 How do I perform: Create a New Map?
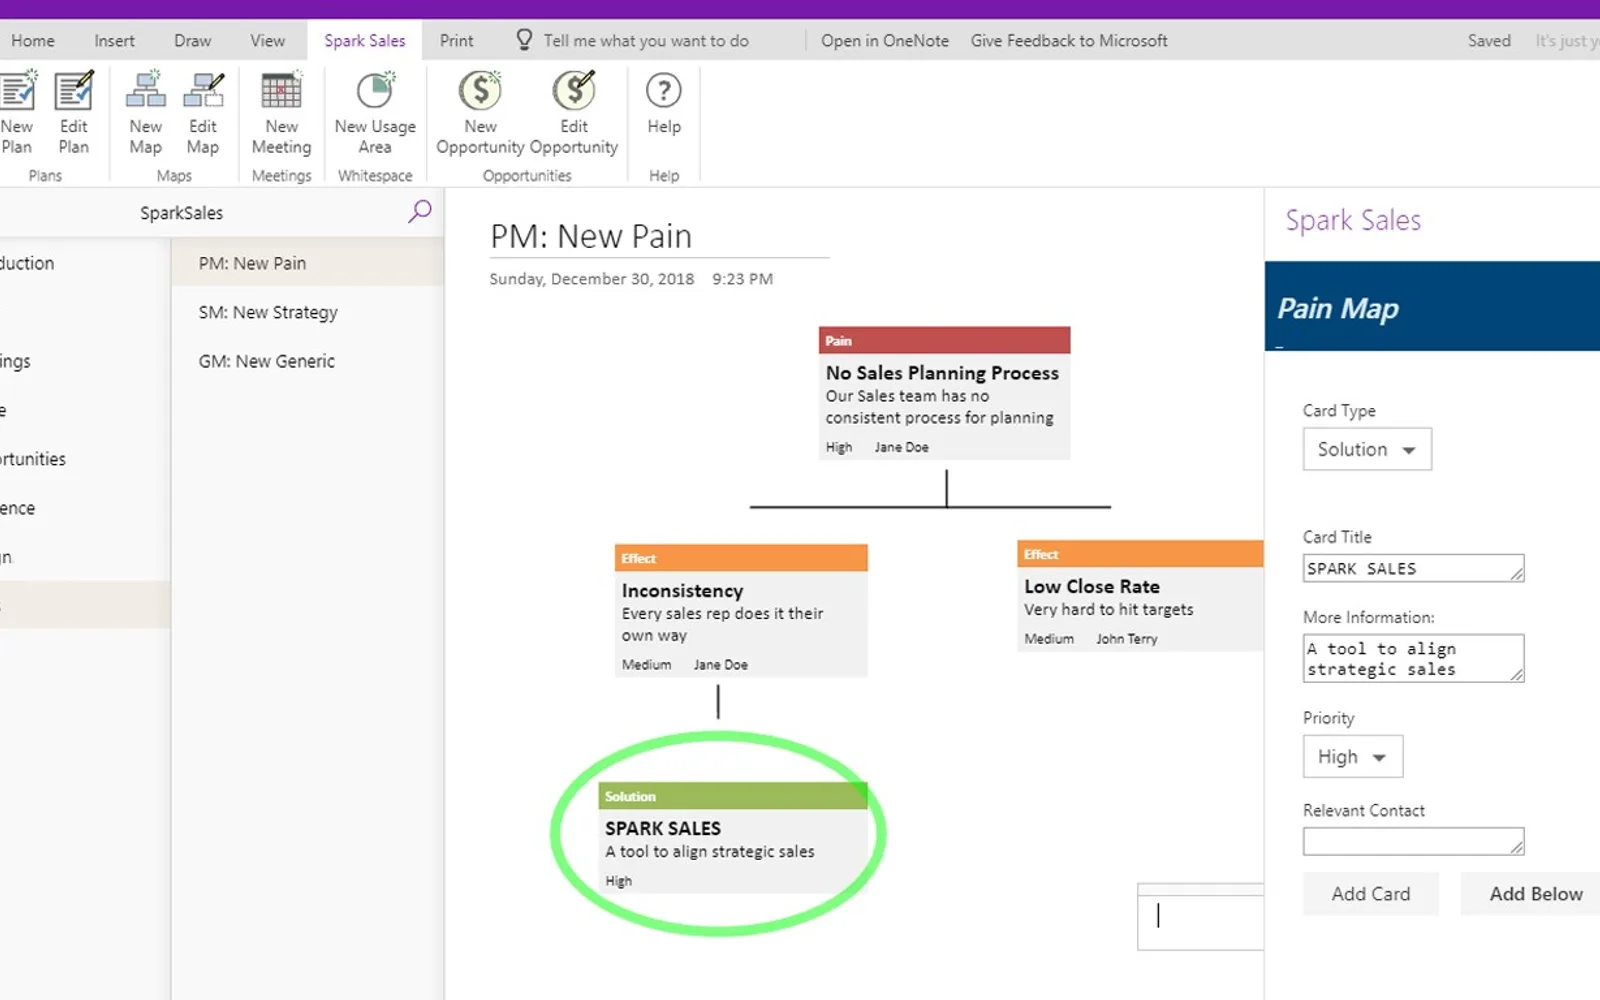click(145, 112)
